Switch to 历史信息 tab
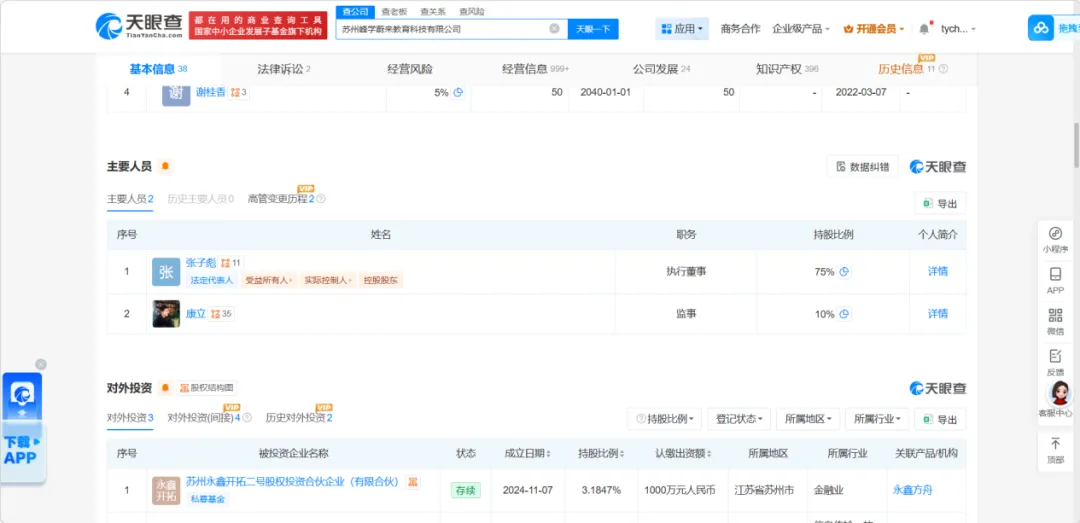This screenshot has width=1080, height=523. click(x=906, y=69)
